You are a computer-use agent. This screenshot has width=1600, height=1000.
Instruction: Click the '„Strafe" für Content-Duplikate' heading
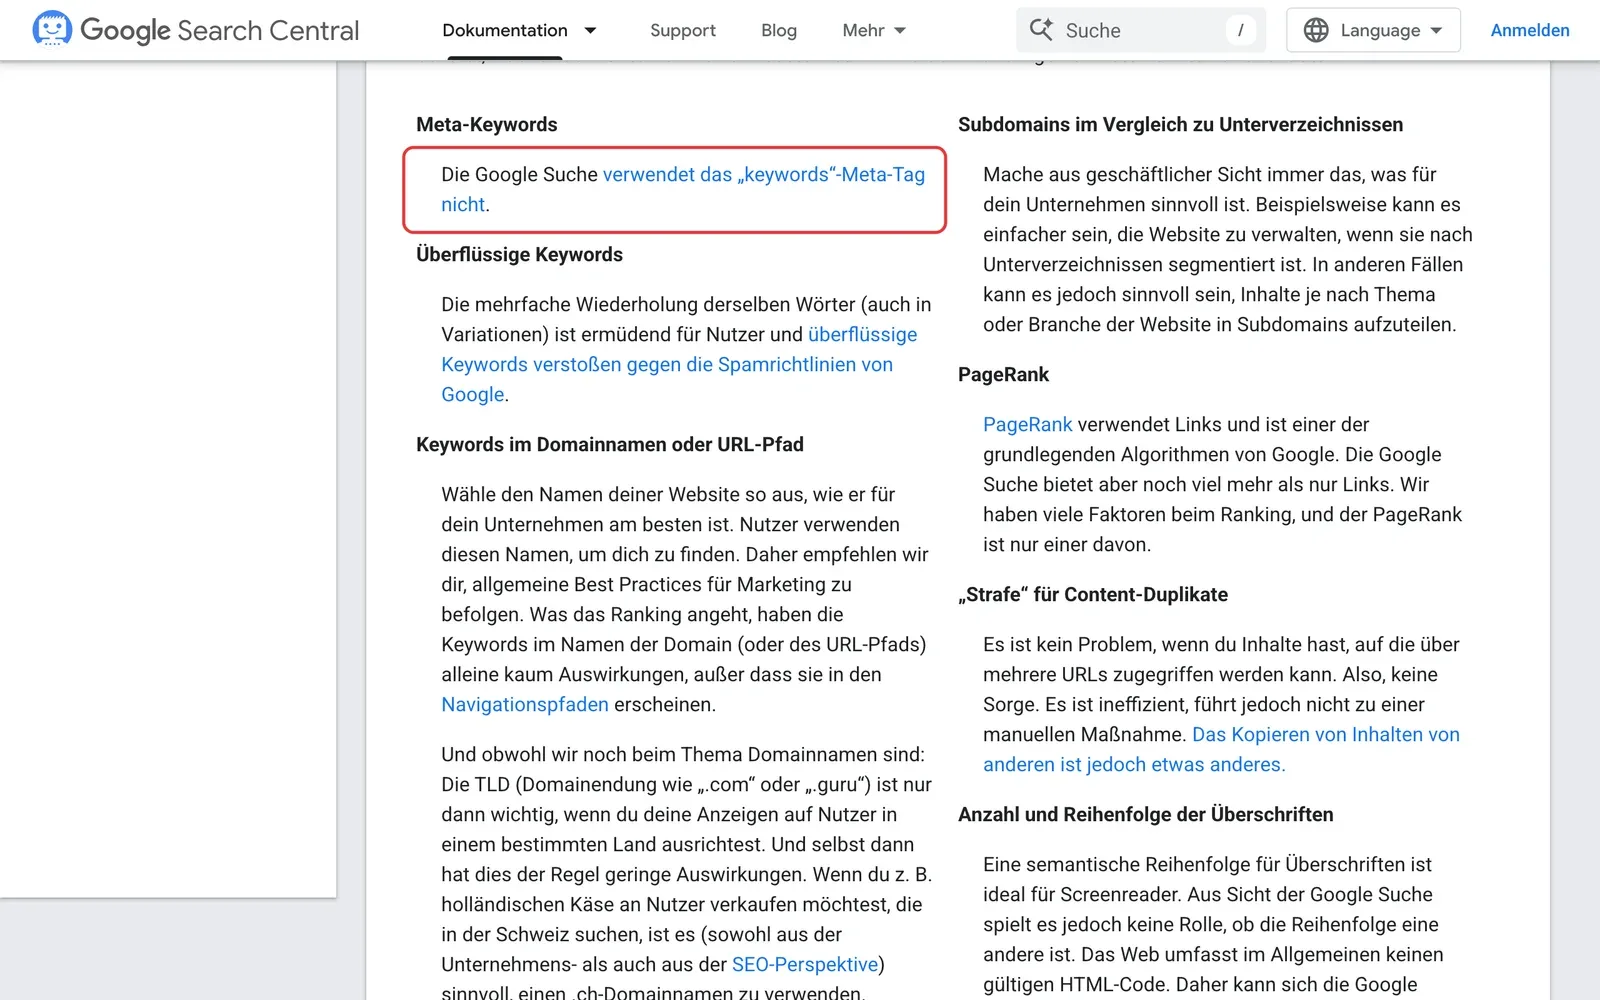click(x=1093, y=594)
